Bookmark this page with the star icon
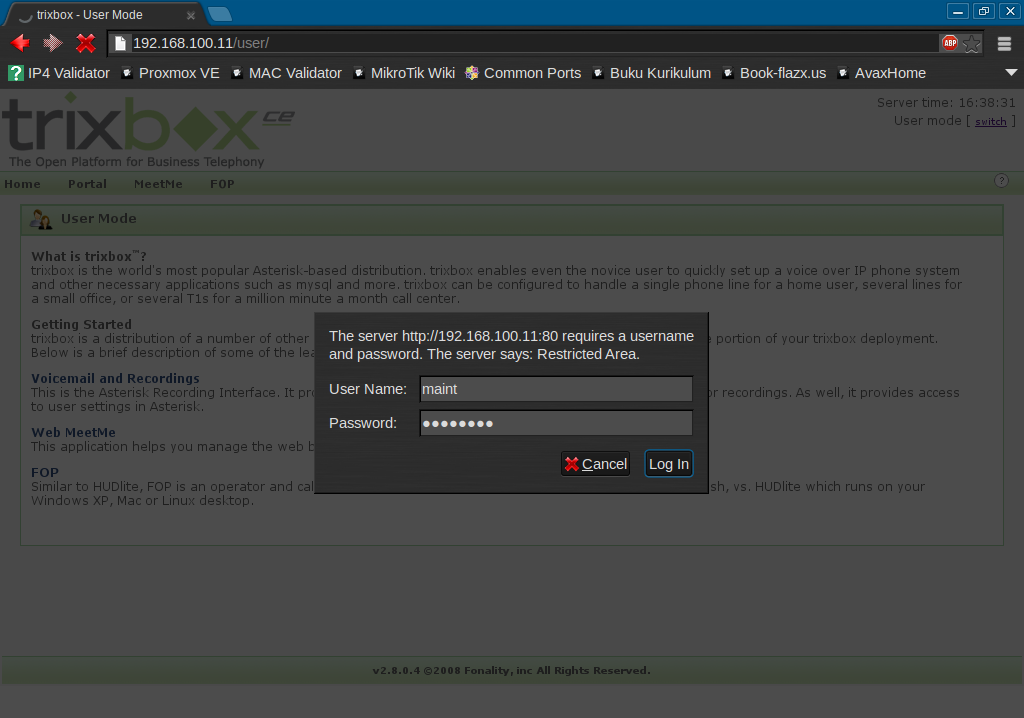This screenshot has width=1024, height=718. click(972, 43)
